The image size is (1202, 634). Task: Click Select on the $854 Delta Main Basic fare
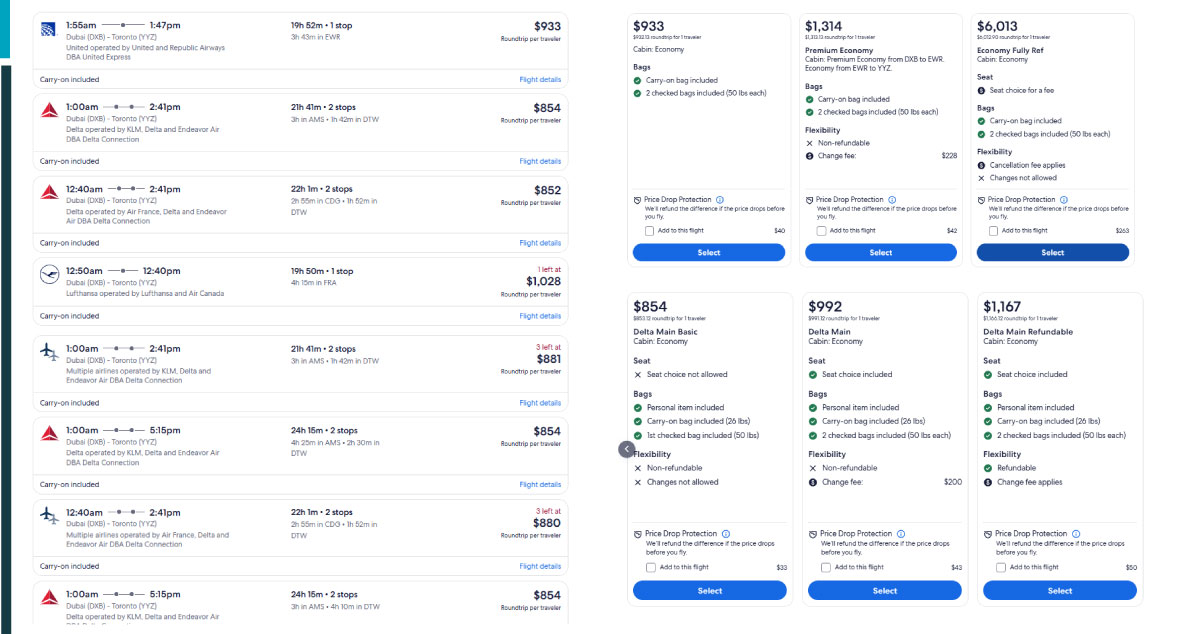(x=710, y=590)
